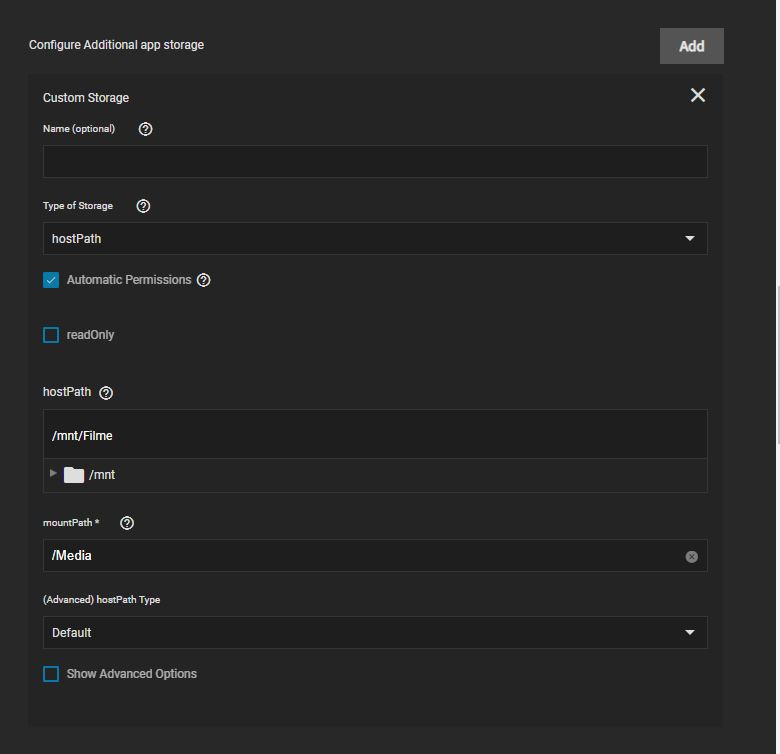Screen dimensions: 780x754
Task: Uncheck the Automatic Permissions checkbox
Action: coord(51,280)
